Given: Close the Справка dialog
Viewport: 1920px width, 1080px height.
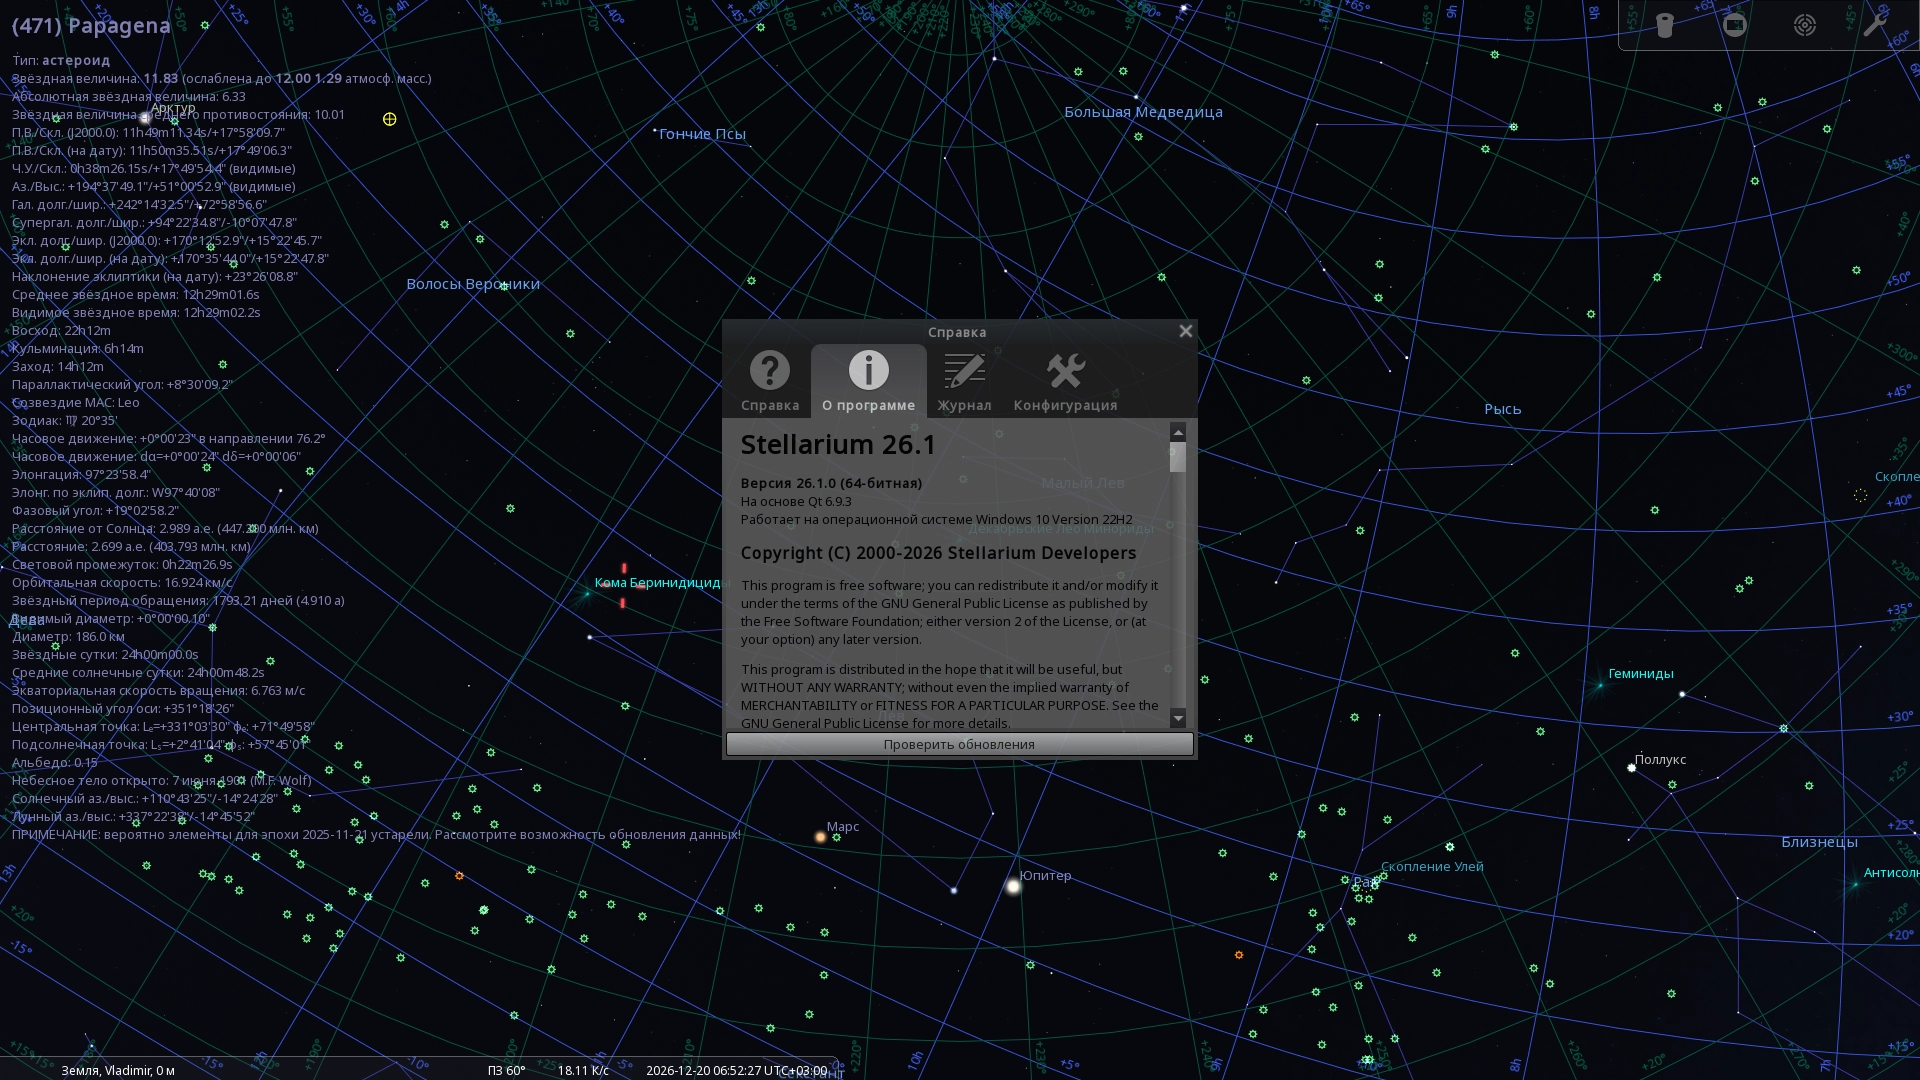Looking at the screenshot, I should [1185, 331].
